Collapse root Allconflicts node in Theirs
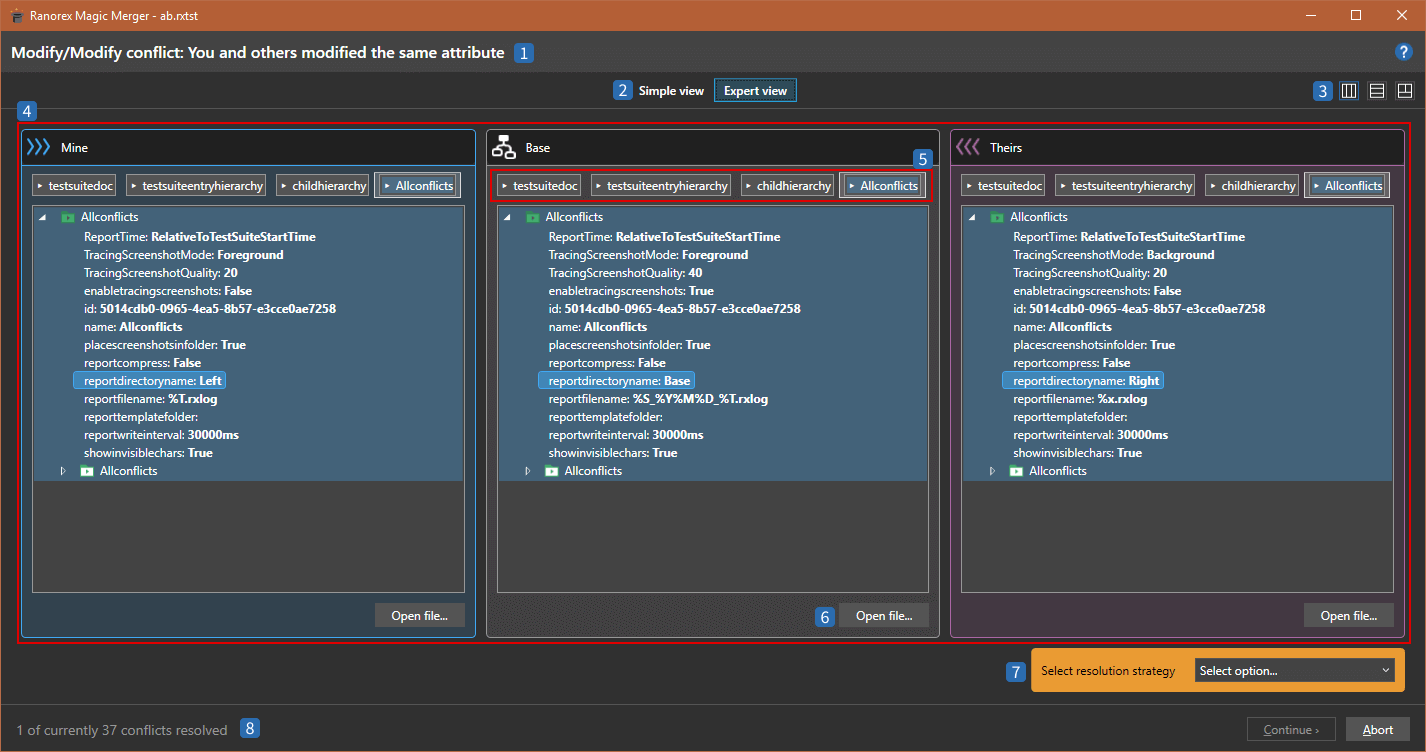The height and width of the screenshot is (752, 1426). 971,217
